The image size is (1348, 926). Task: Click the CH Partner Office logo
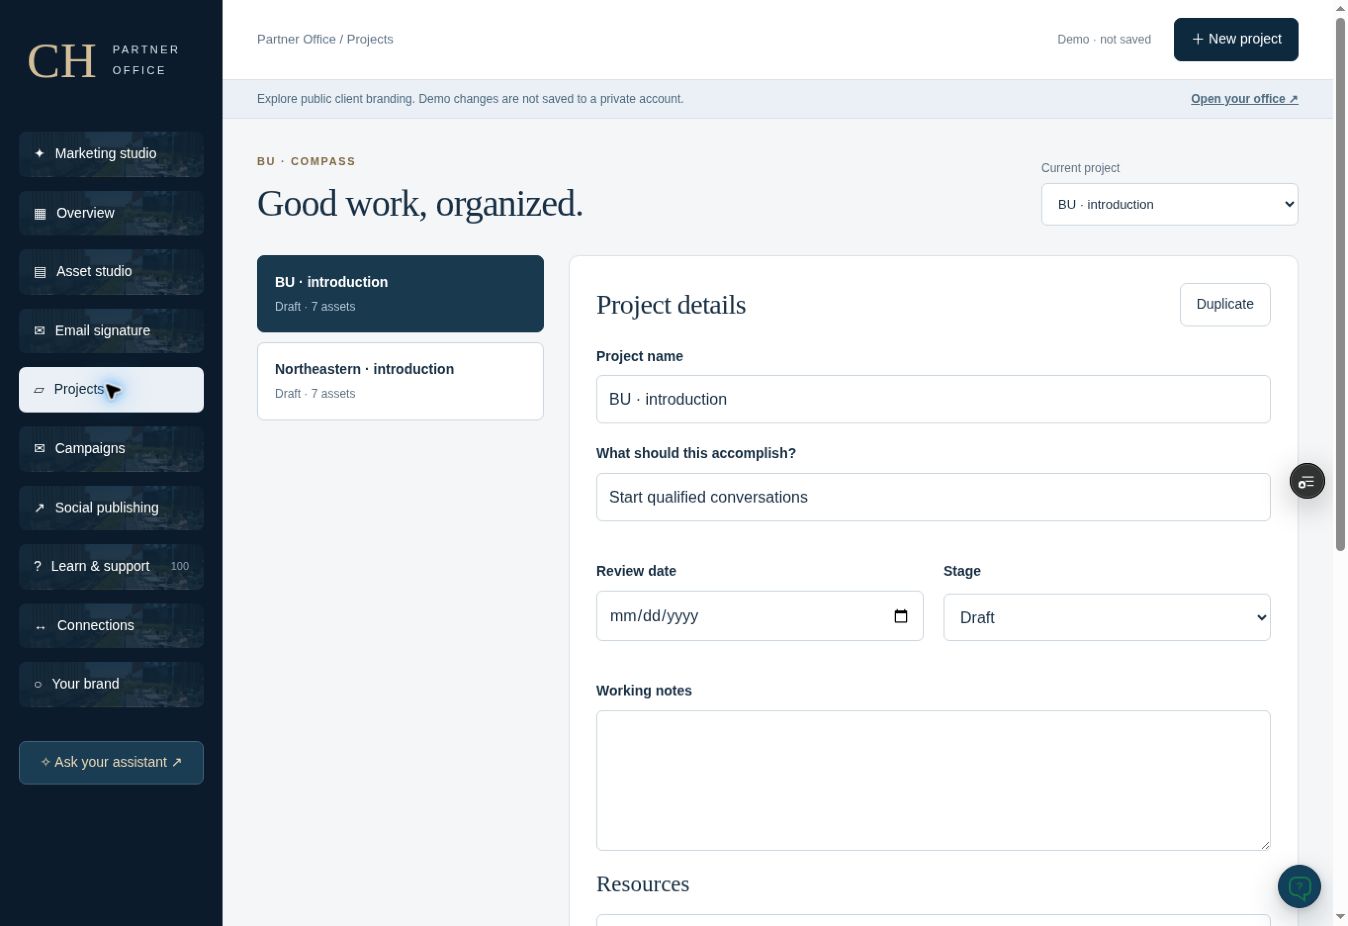pyautogui.click(x=104, y=60)
